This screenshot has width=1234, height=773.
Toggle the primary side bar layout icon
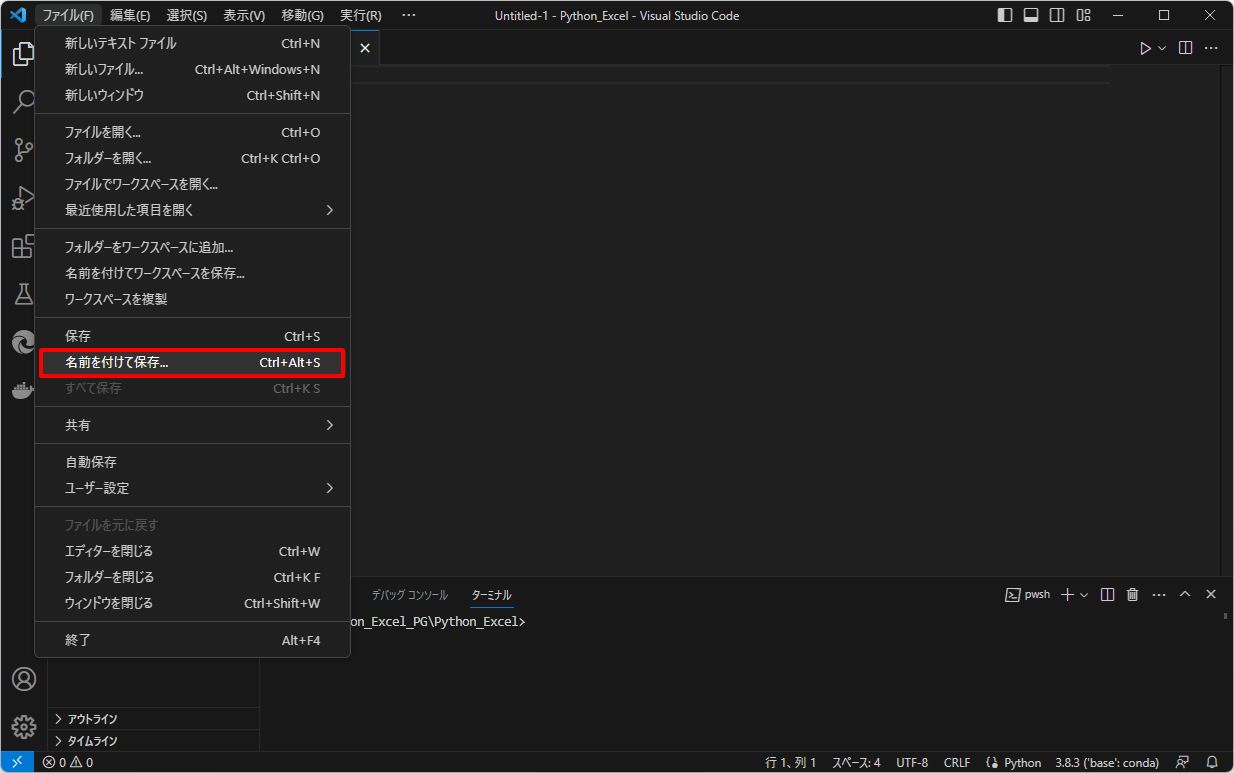pos(1005,15)
